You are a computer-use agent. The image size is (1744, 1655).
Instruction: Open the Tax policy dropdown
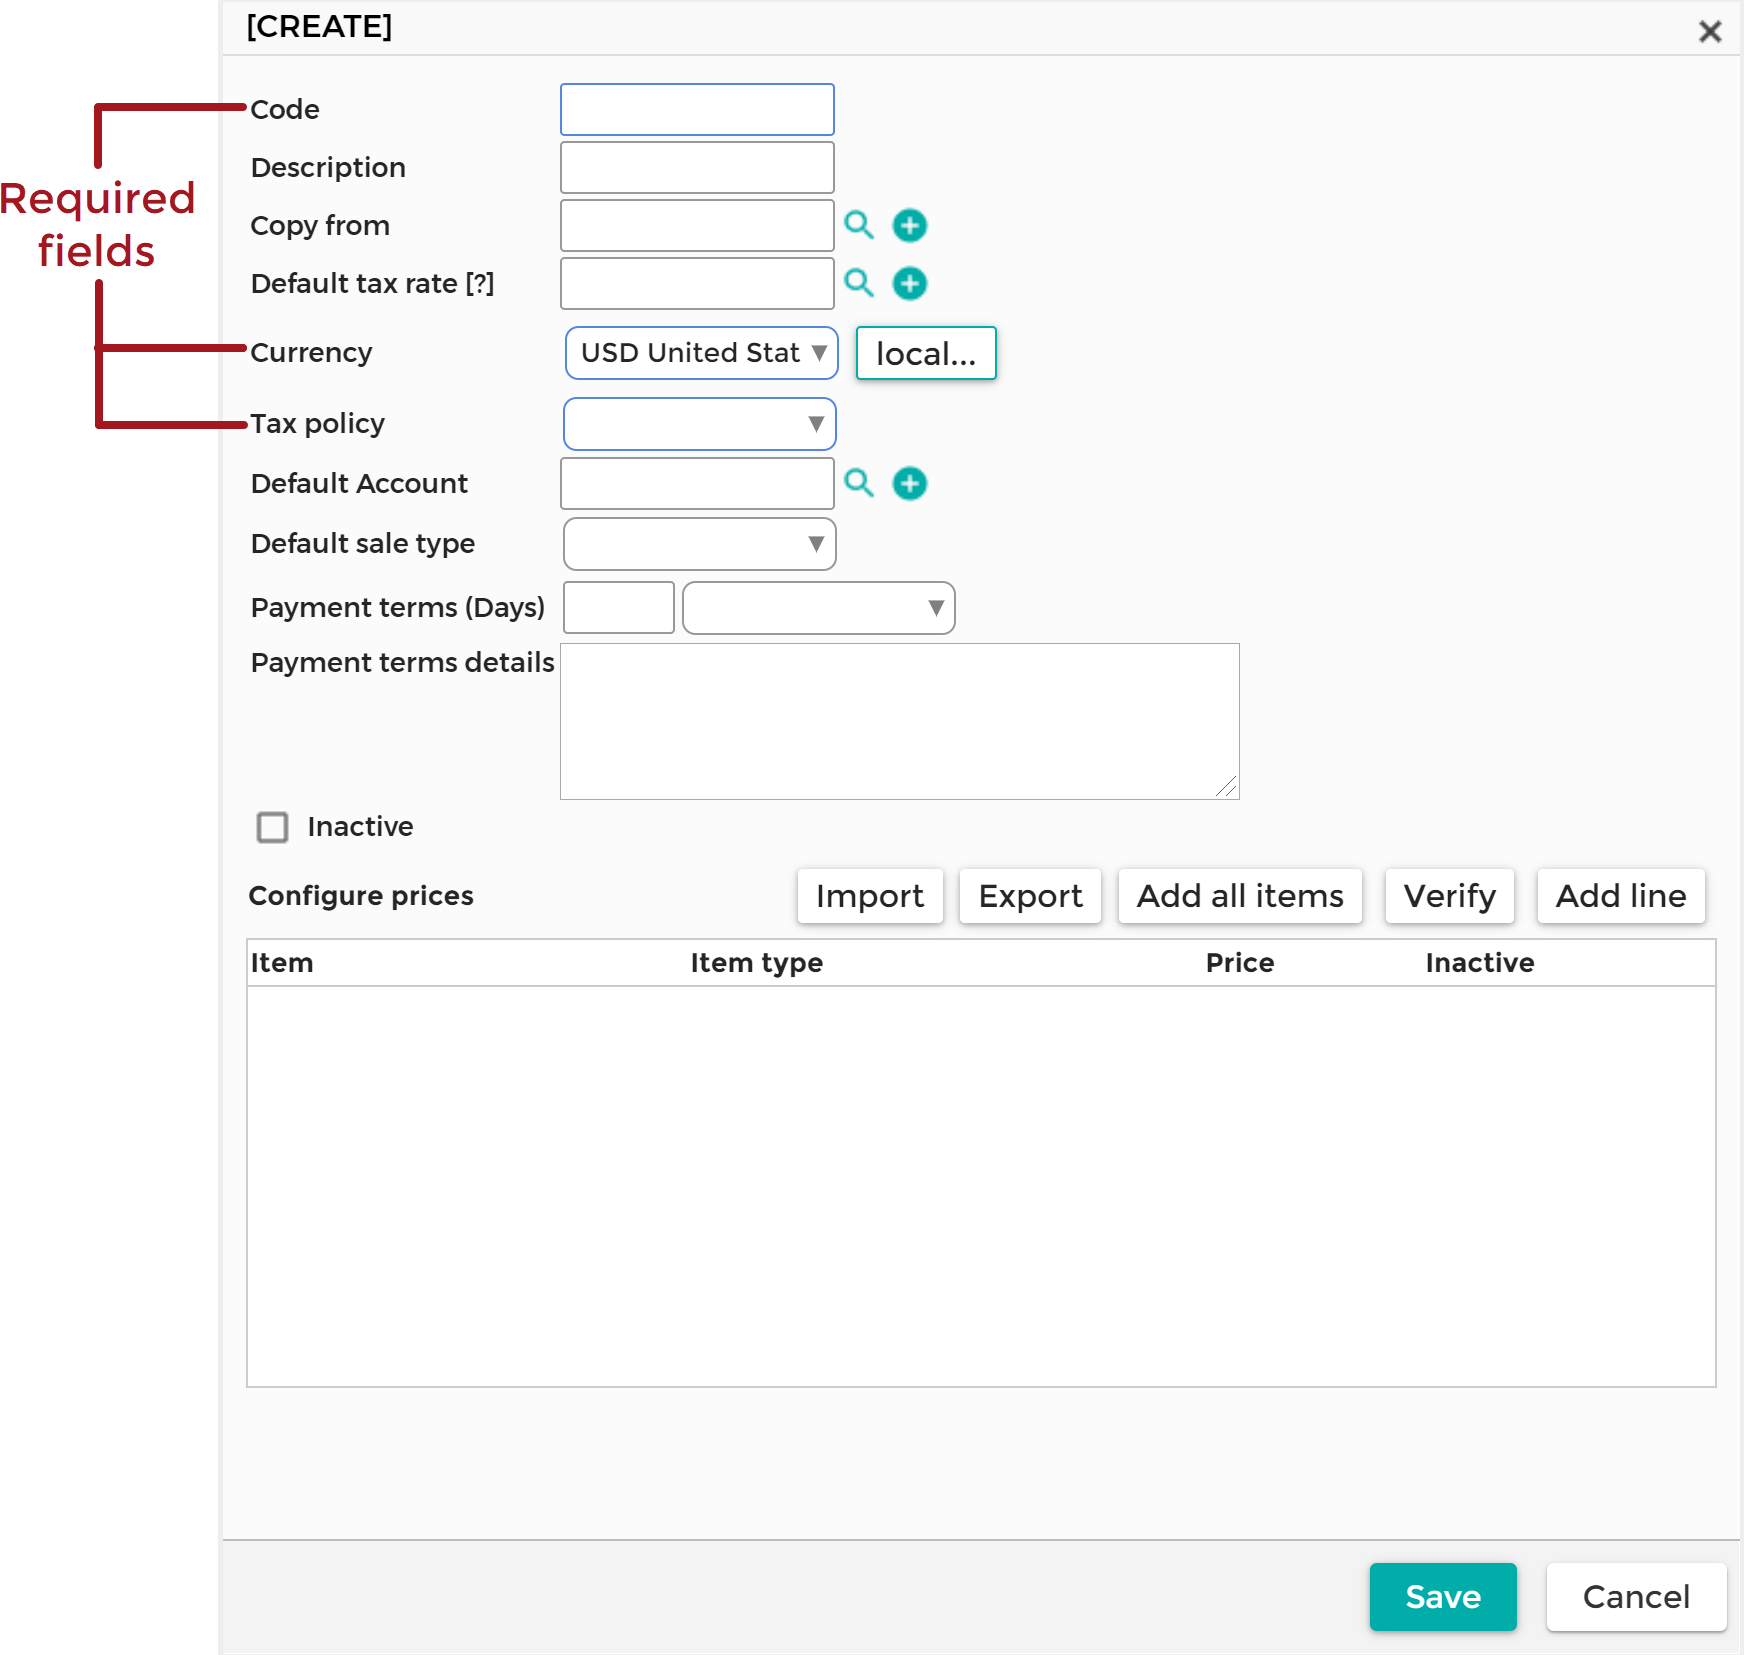pyautogui.click(x=700, y=424)
